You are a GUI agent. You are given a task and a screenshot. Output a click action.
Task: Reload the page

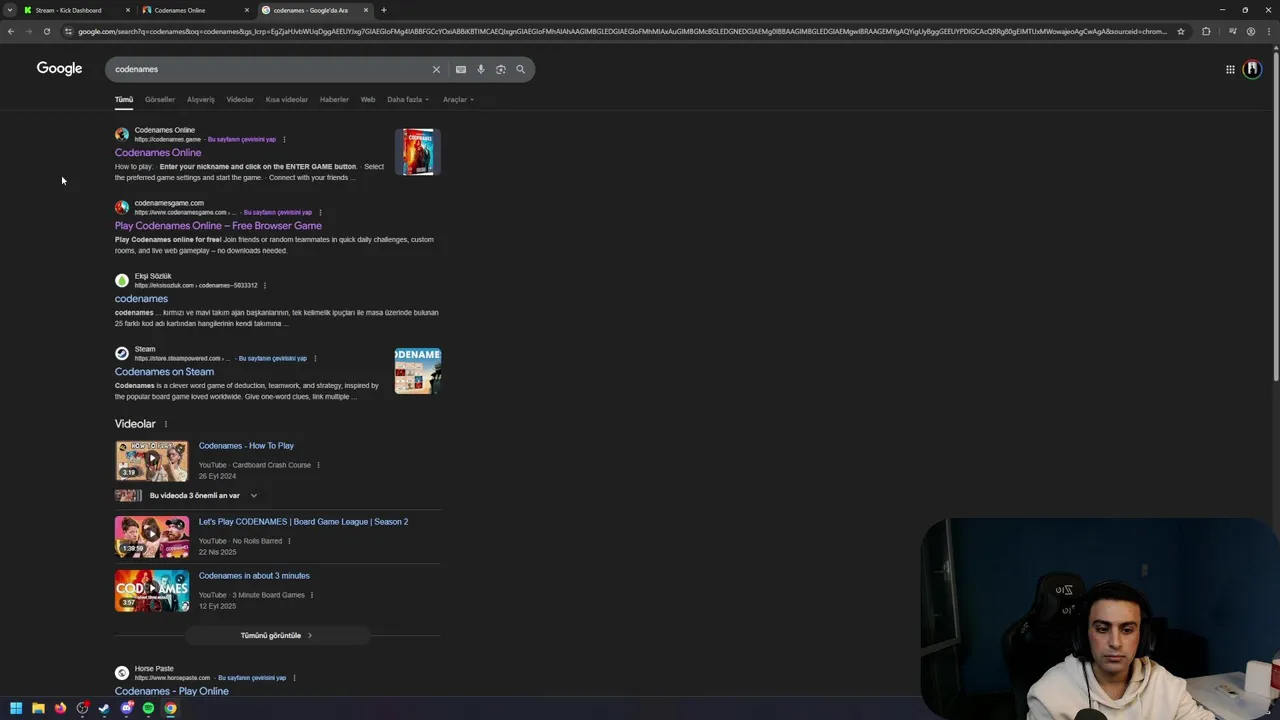(x=47, y=31)
